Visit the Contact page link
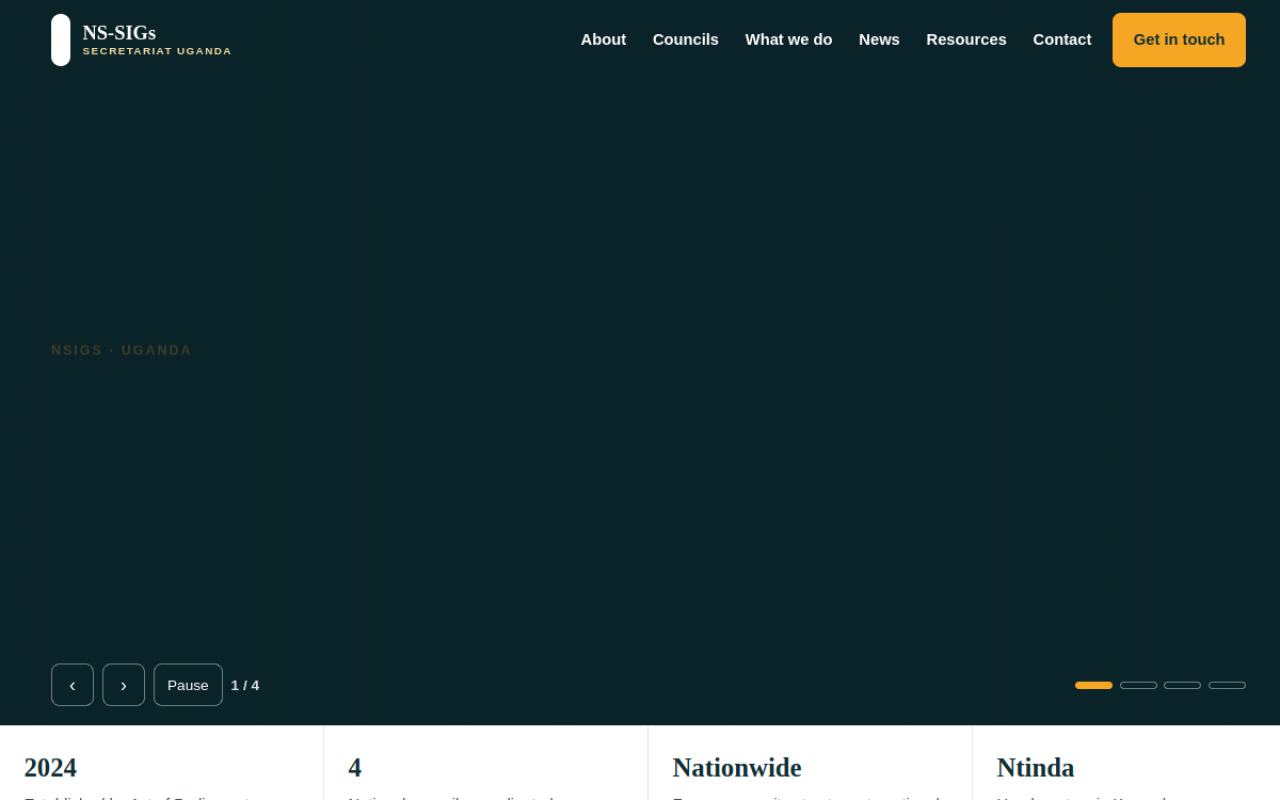 tap(1062, 40)
